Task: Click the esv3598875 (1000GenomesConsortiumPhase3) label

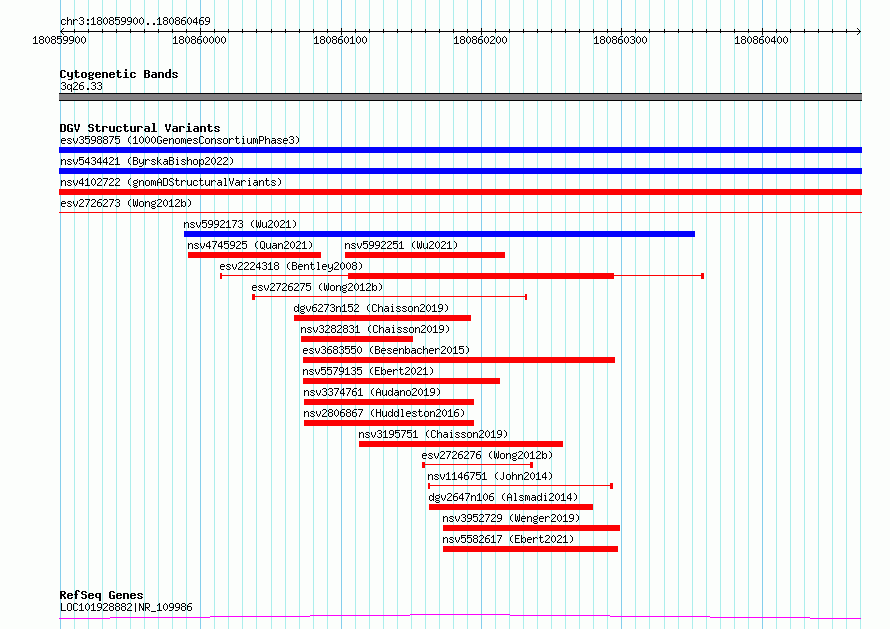Action: (180, 140)
